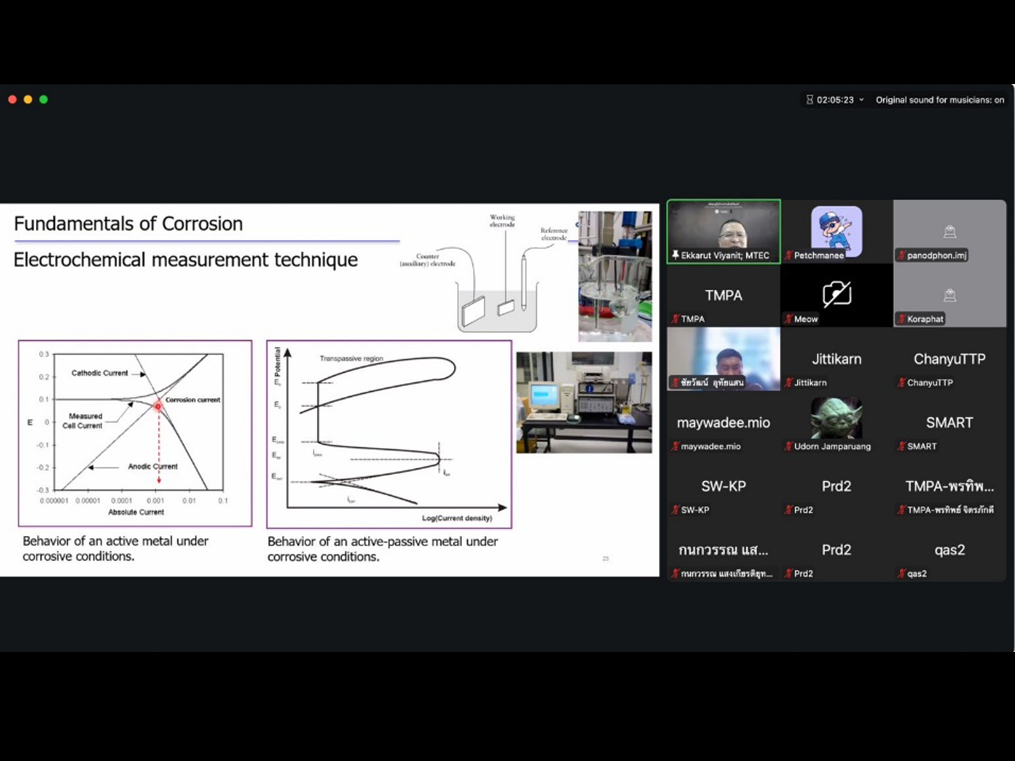This screenshot has height=761, width=1015.
Task: Click the pin icon on Ekkarut Viyanit's tile
Action: (675, 256)
